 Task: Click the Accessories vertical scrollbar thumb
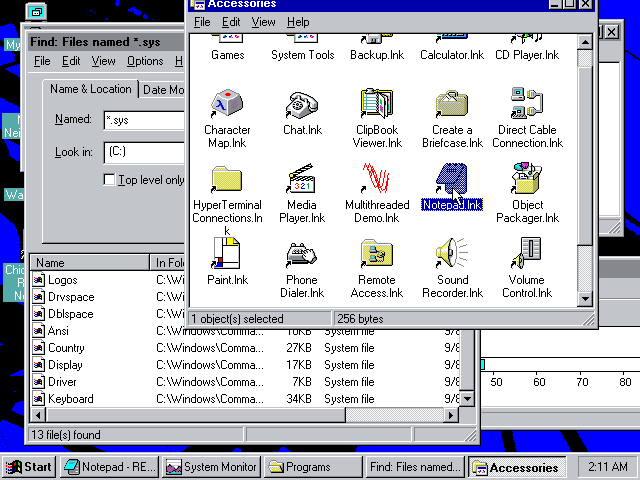click(x=585, y=156)
